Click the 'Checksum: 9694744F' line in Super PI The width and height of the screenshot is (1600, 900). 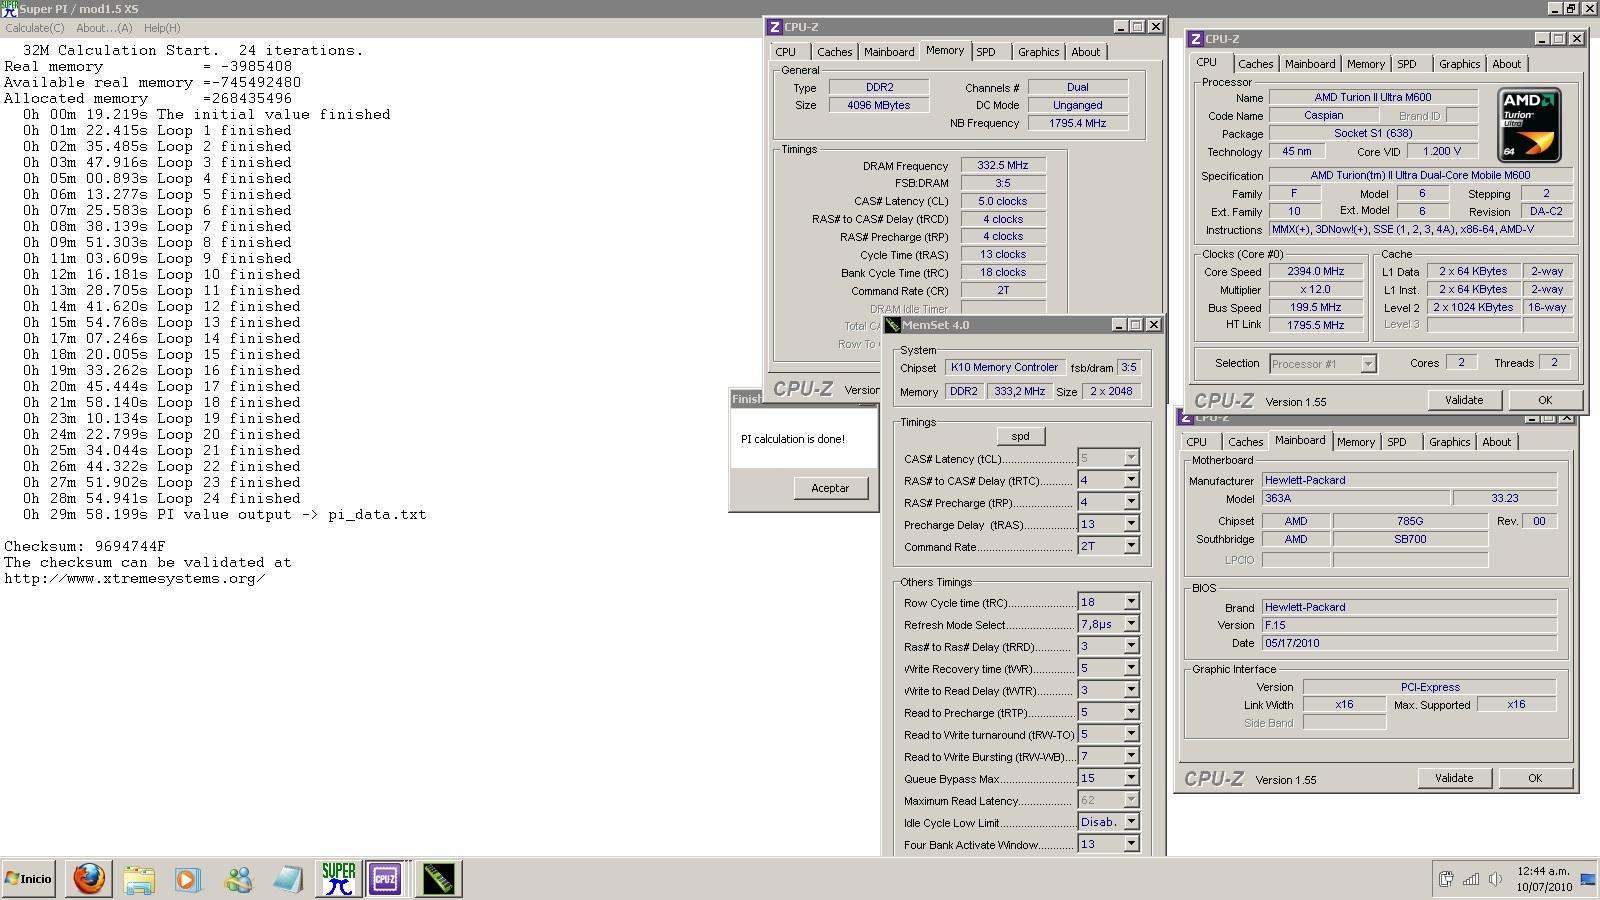pos(85,547)
